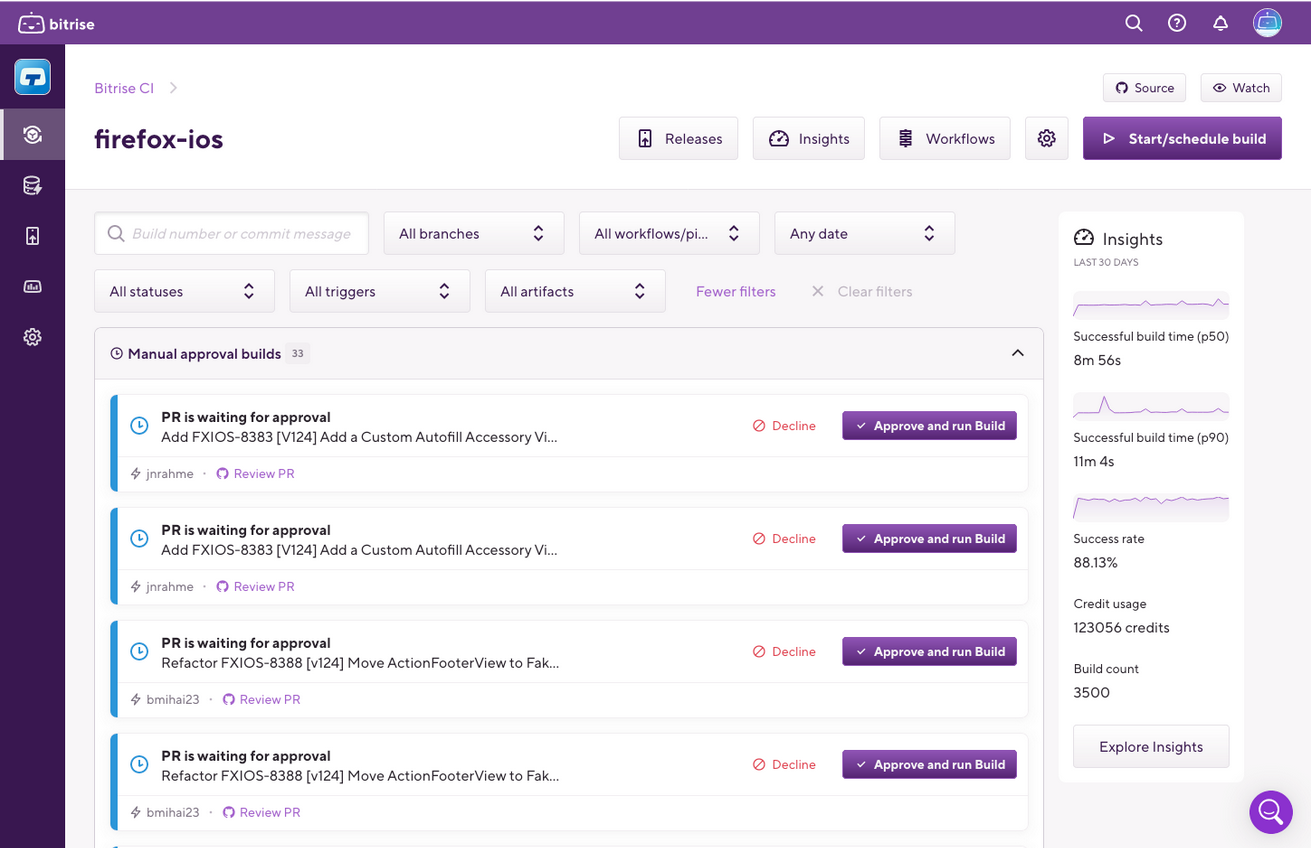Open the Releases tab

tap(678, 138)
